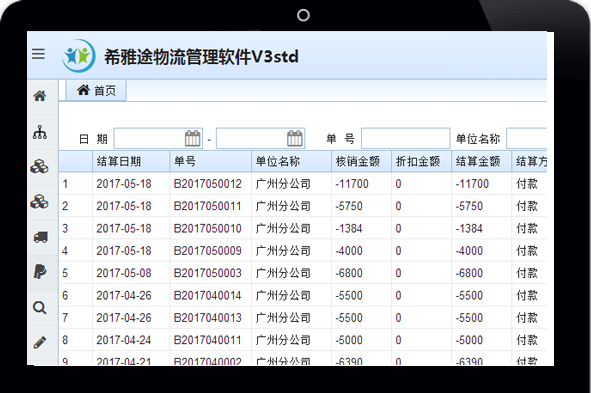The width and height of the screenshot is (591, 393).
Task: Focus the end date input field
Action: pyautogui.click(x=260, y=138)
